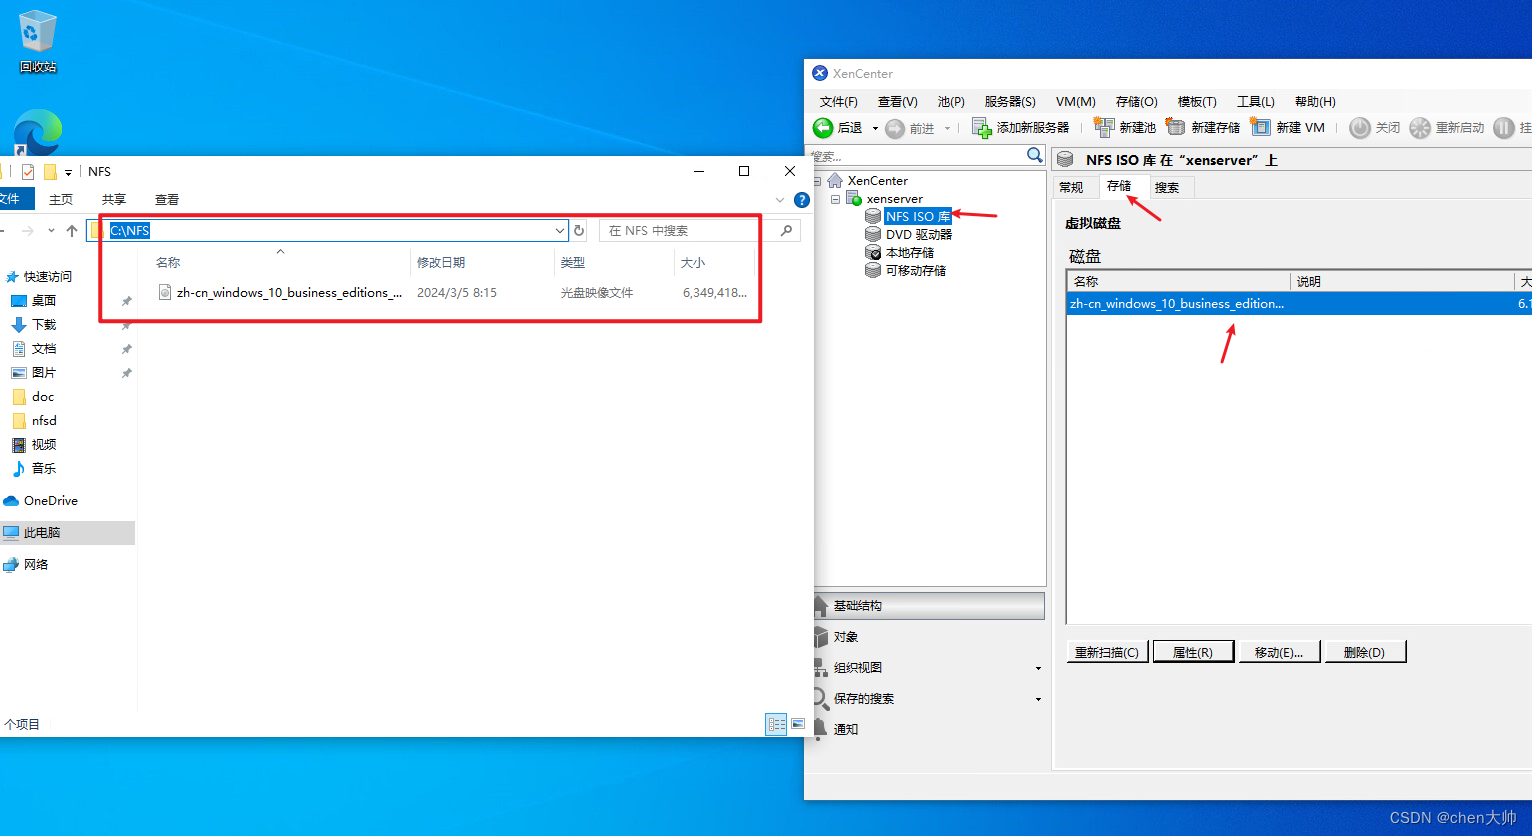Click the Explorer Up one level arrow
The height and width of the screenshot is (836, 1532).
coord(72,231)
